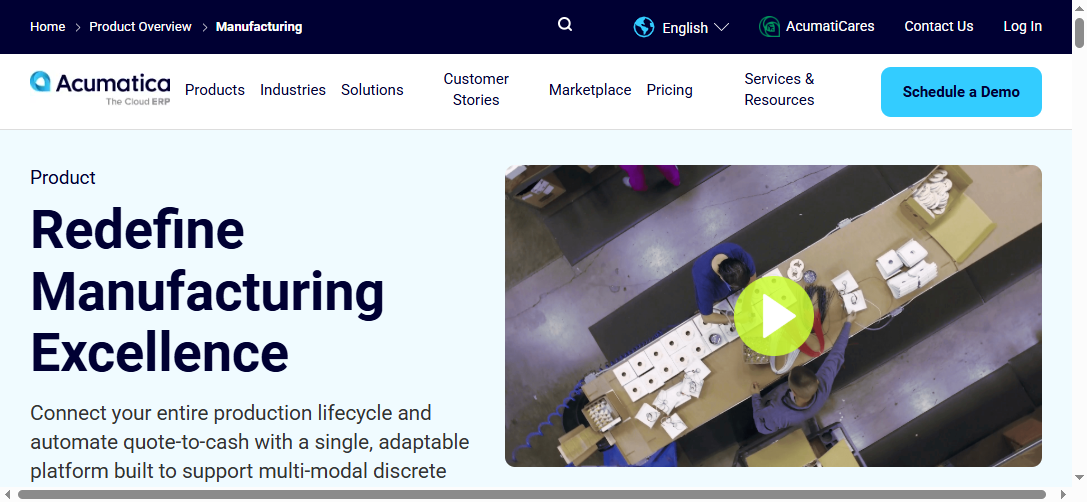Click the globe language icon
This screenshot has width=1087, height=502.
[x=644, y=27]
